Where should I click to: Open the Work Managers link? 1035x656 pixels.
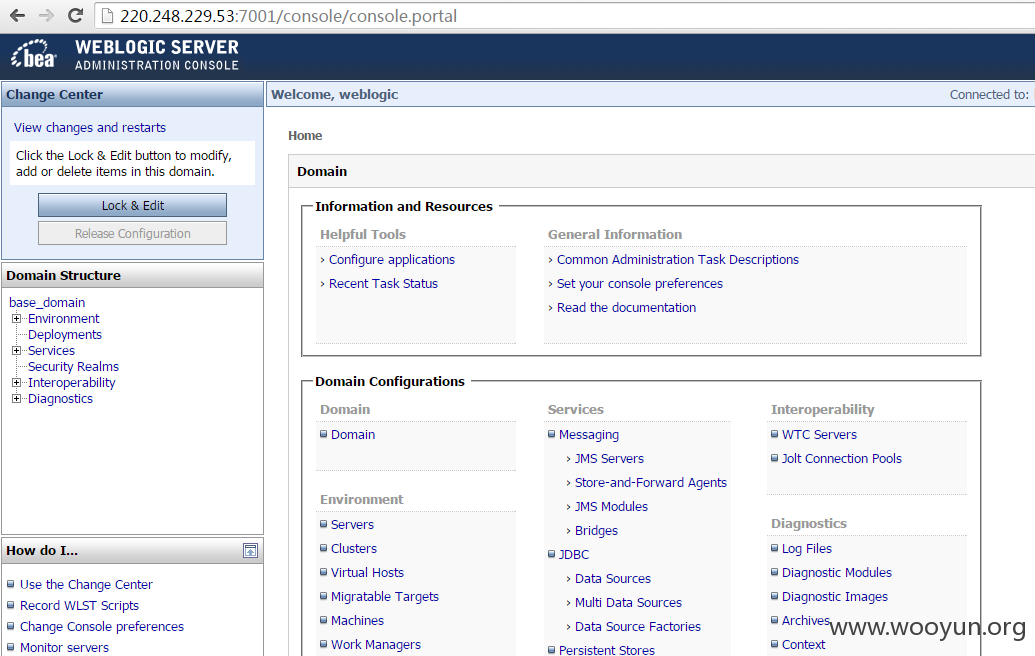tap(376, 645)
